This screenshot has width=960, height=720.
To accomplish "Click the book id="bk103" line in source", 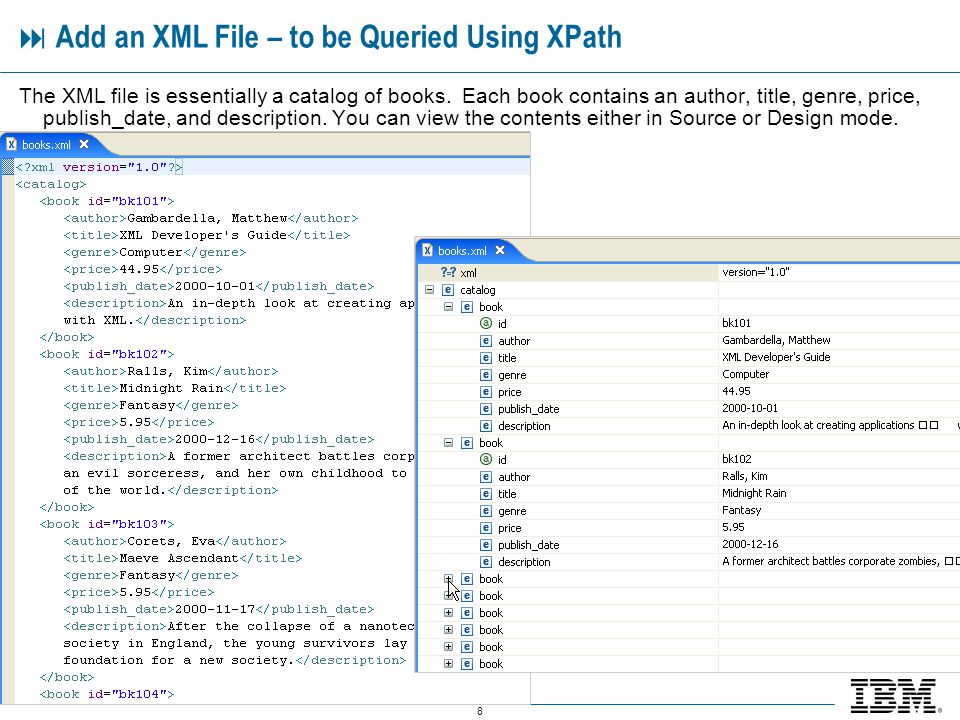I will [107, 525].
